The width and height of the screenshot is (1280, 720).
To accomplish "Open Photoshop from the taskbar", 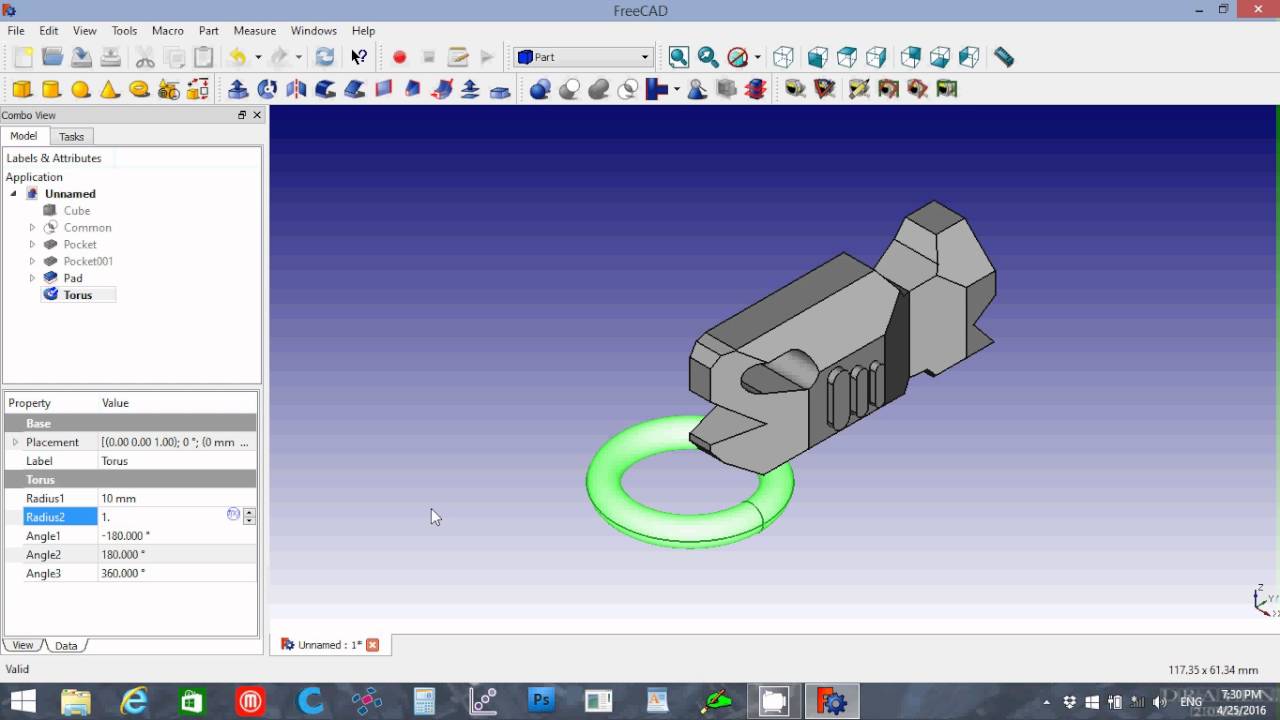I will (x=541, y=701).
